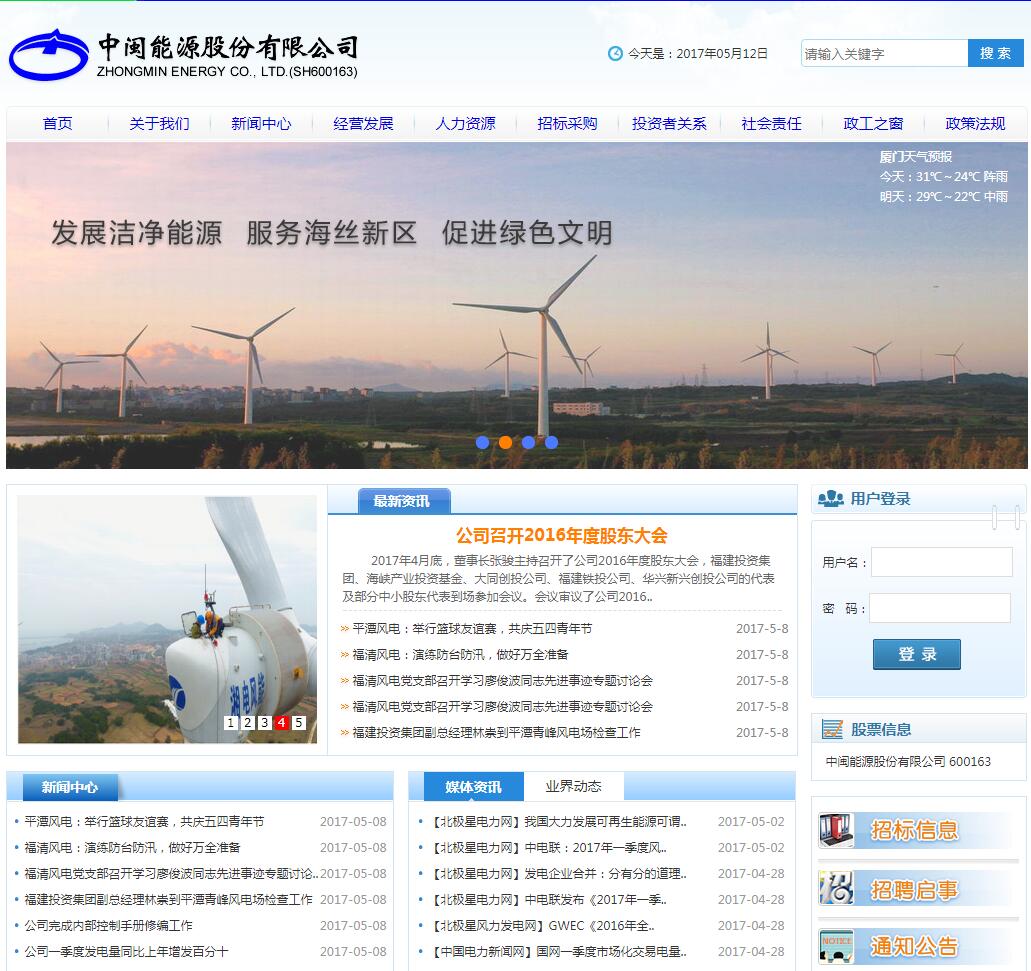Viewport: 1031px width, 971px height.
Task: Open 平潭风电 basketball news in 最新资讯
Action: (472, 628)
